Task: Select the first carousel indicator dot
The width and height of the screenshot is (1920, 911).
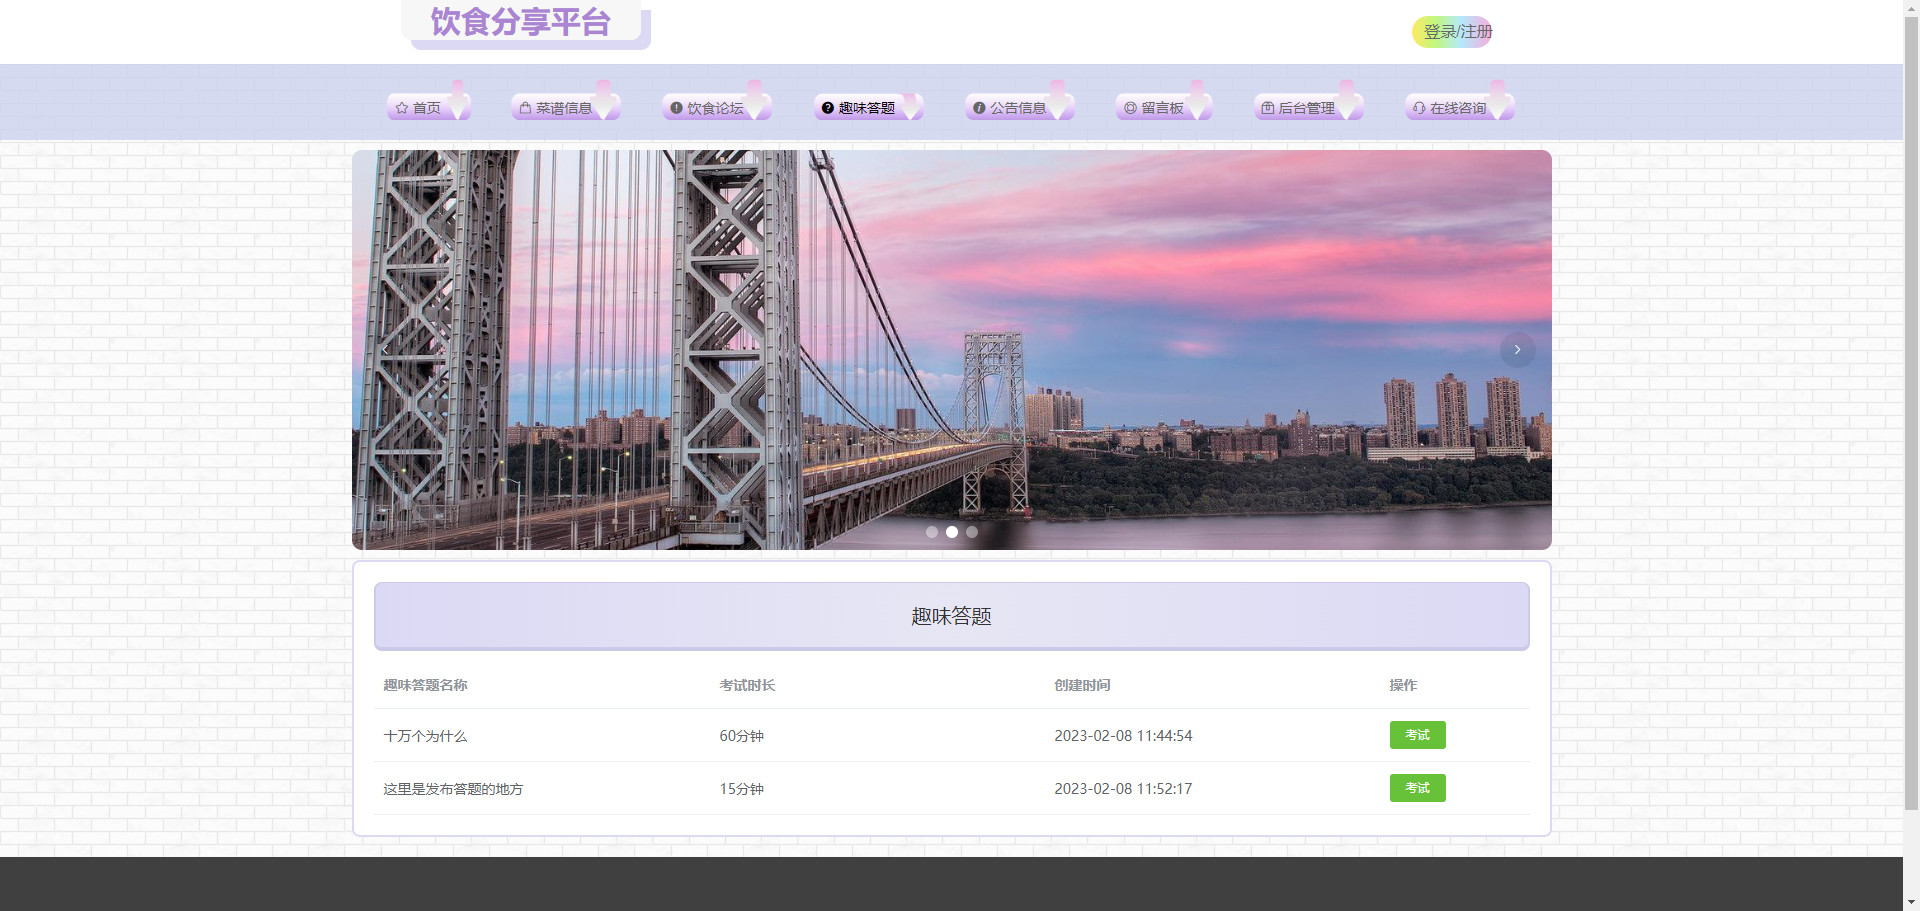Action: [932, 532]
